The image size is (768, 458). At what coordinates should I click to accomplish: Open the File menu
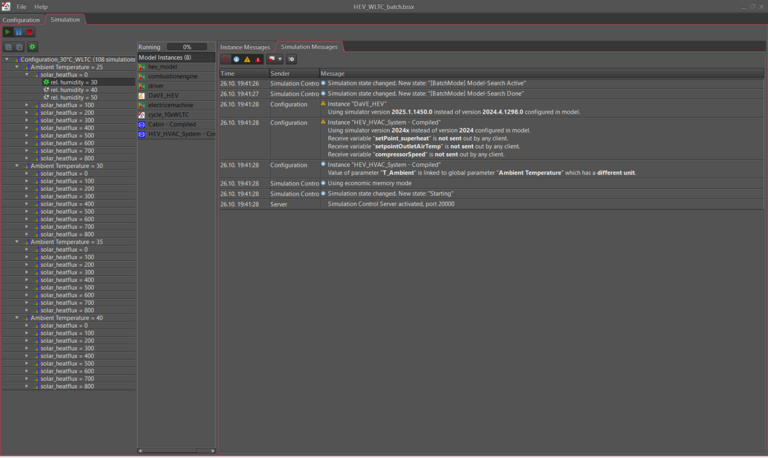pos(21,7)
